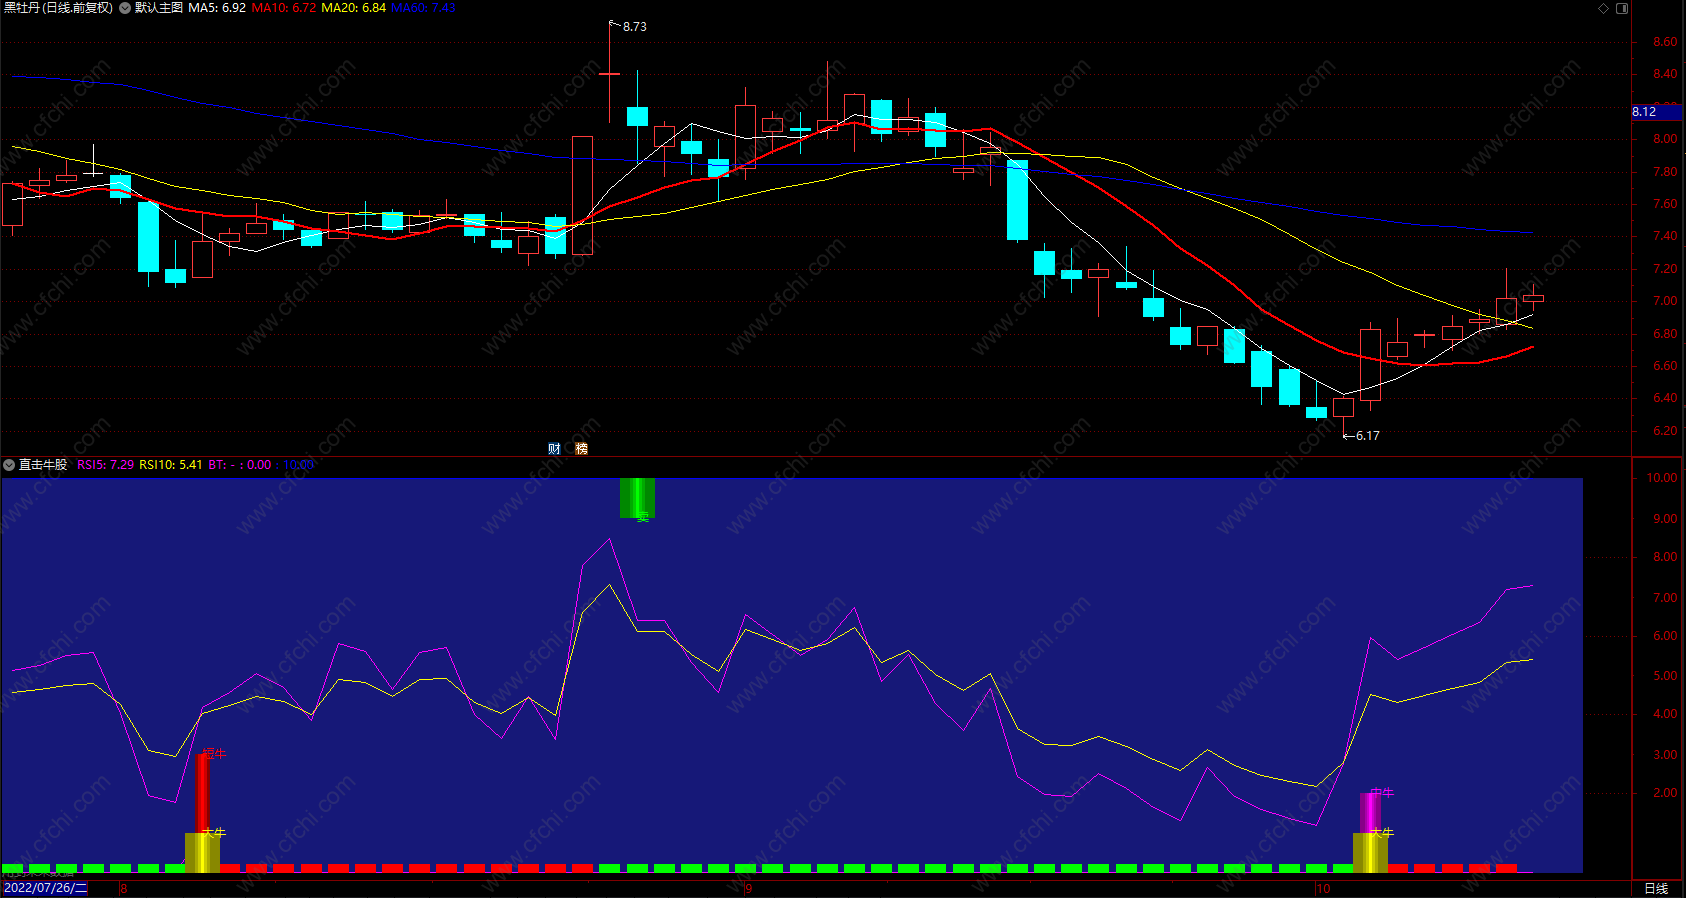Screen dimensions: 1686x898
Task: Click the MA10: 6.72 label
Action: click(284, 8)
